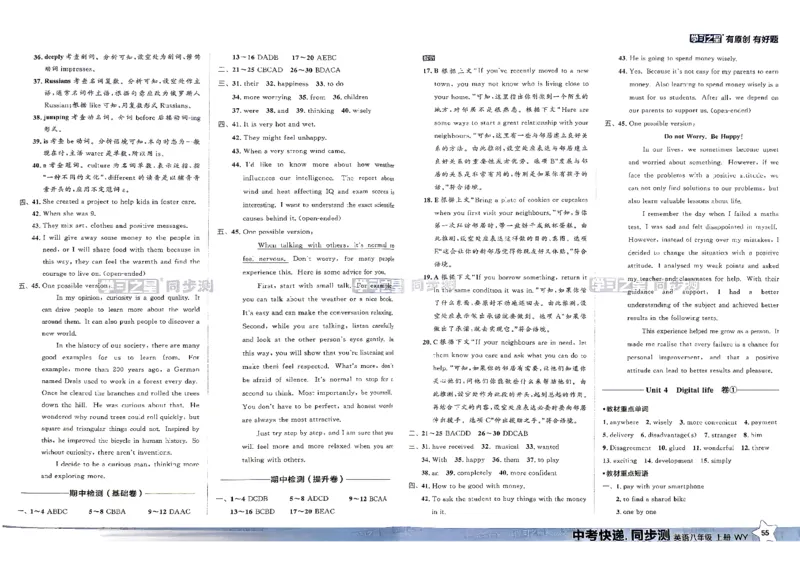Select the word "7. stranger"

click(x=720, y=435)
